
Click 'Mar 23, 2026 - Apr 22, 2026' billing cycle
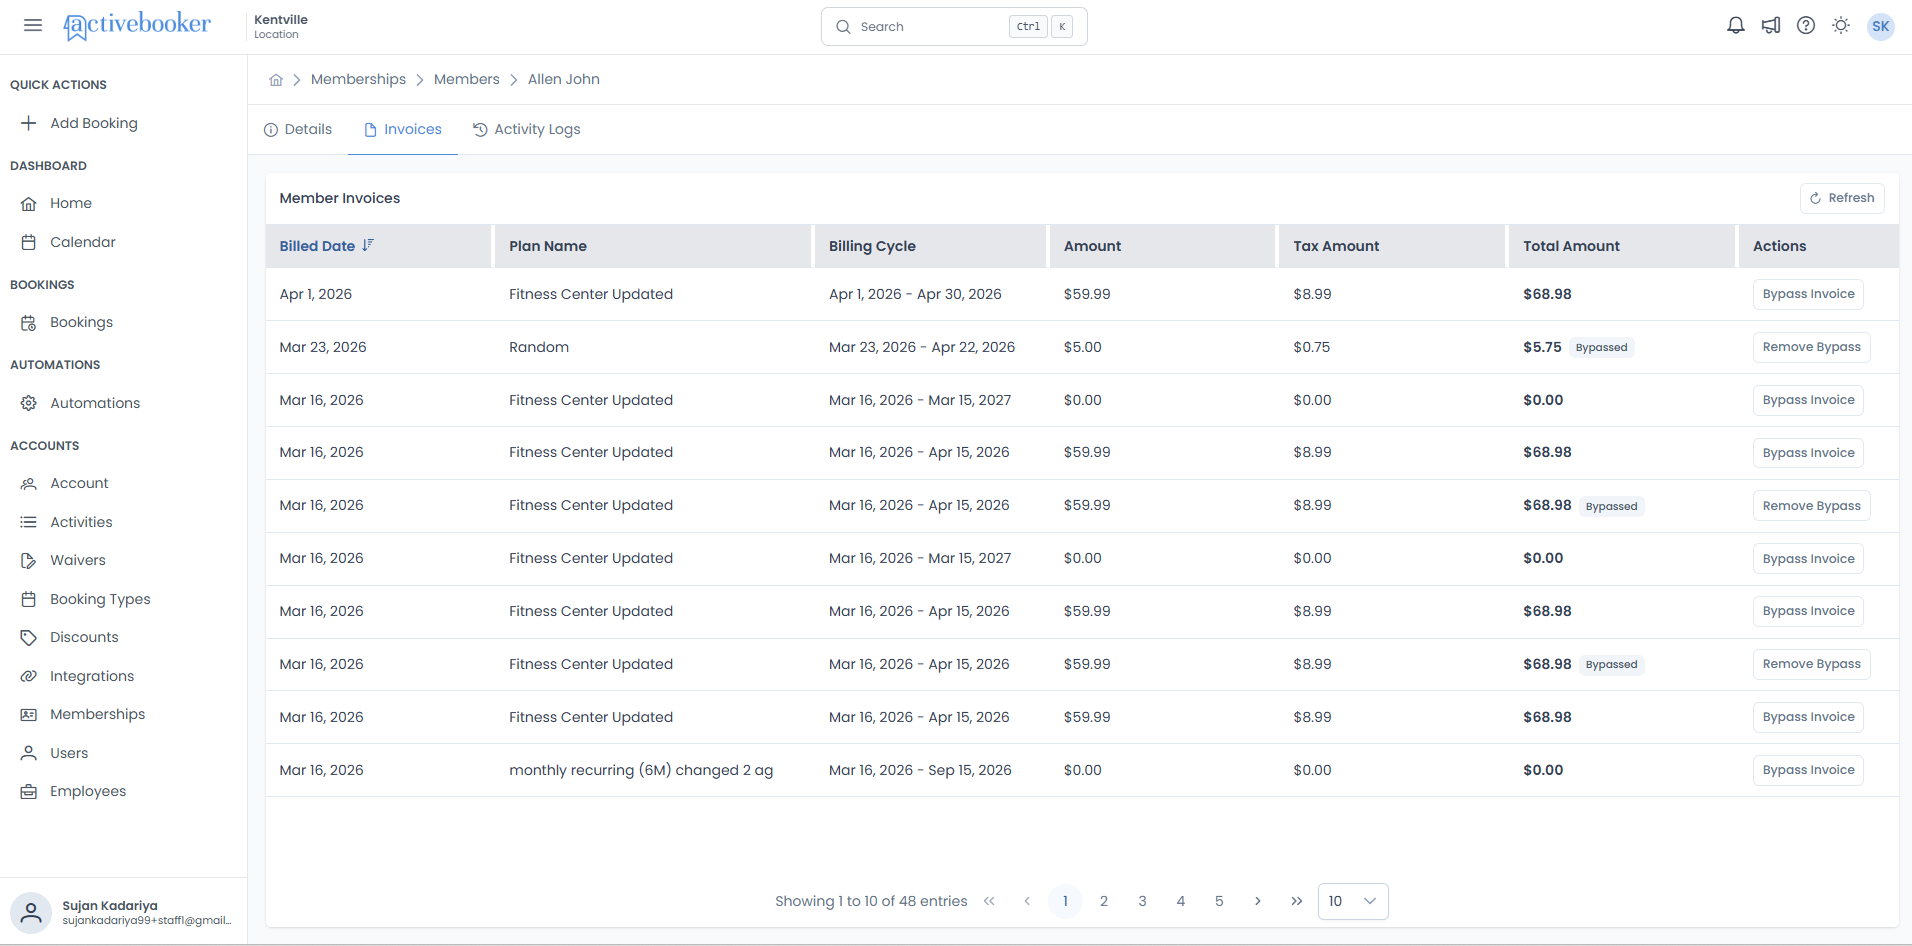click(922, 347)
